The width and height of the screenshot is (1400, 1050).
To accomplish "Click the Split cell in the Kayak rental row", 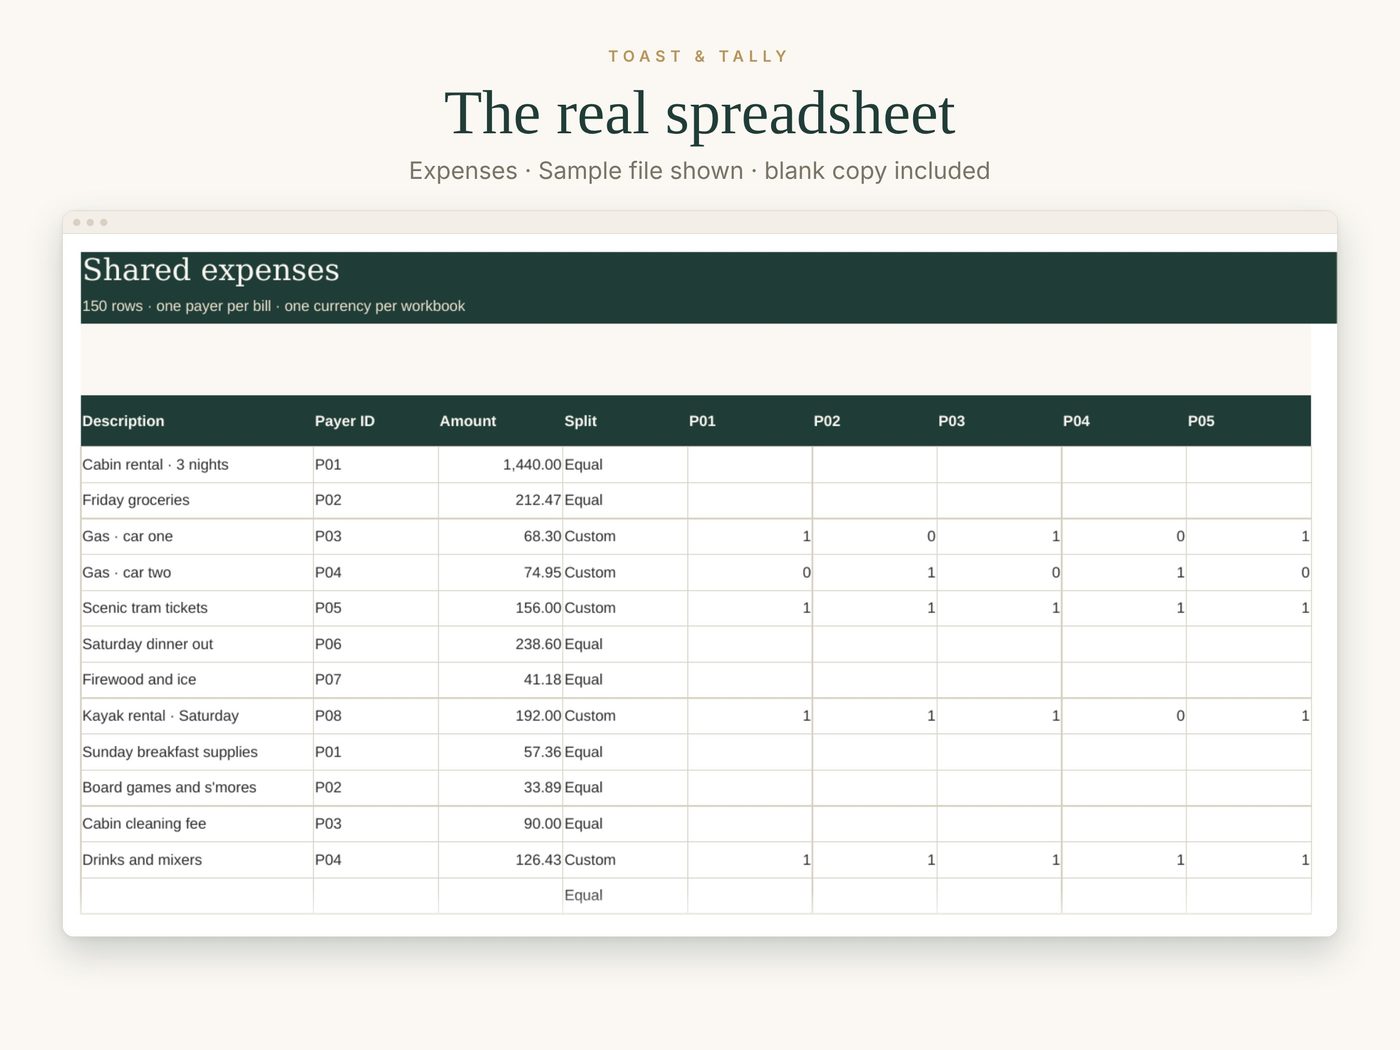I will [x=625, y=717].
